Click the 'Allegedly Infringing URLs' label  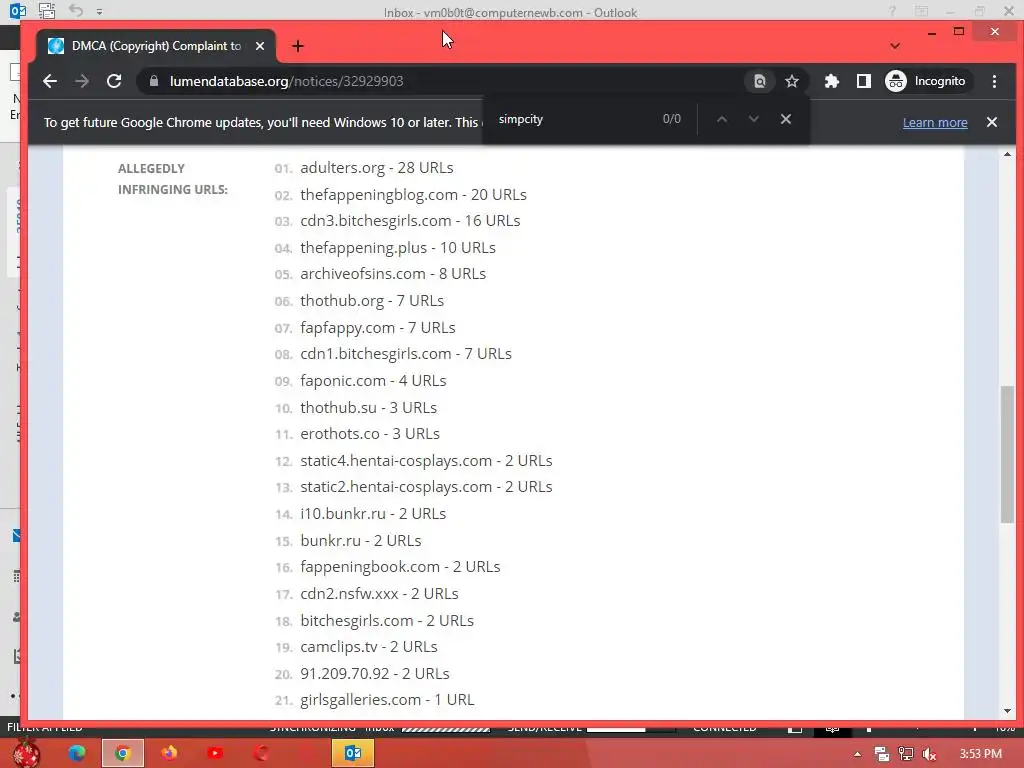tap(172, 179)
